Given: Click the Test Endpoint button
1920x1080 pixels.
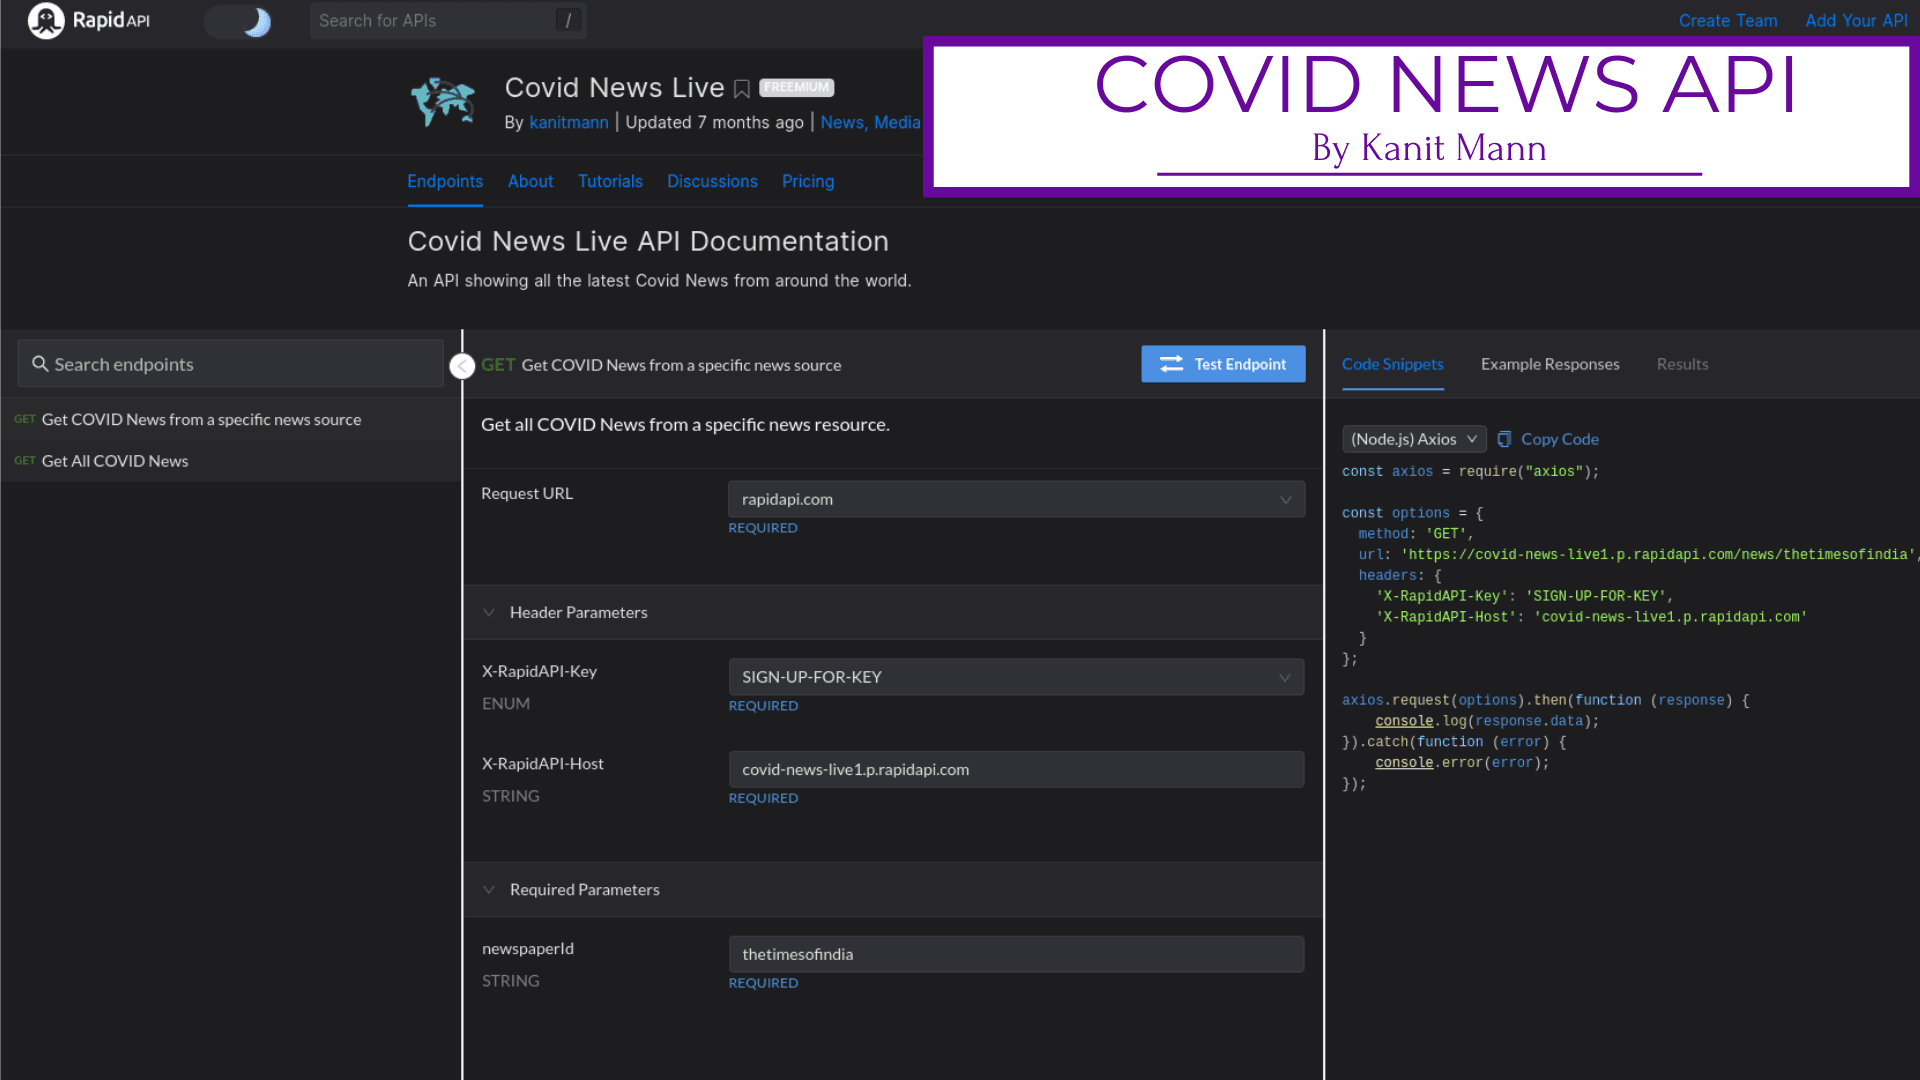Looking at the screenshot, I should 1223,364.
